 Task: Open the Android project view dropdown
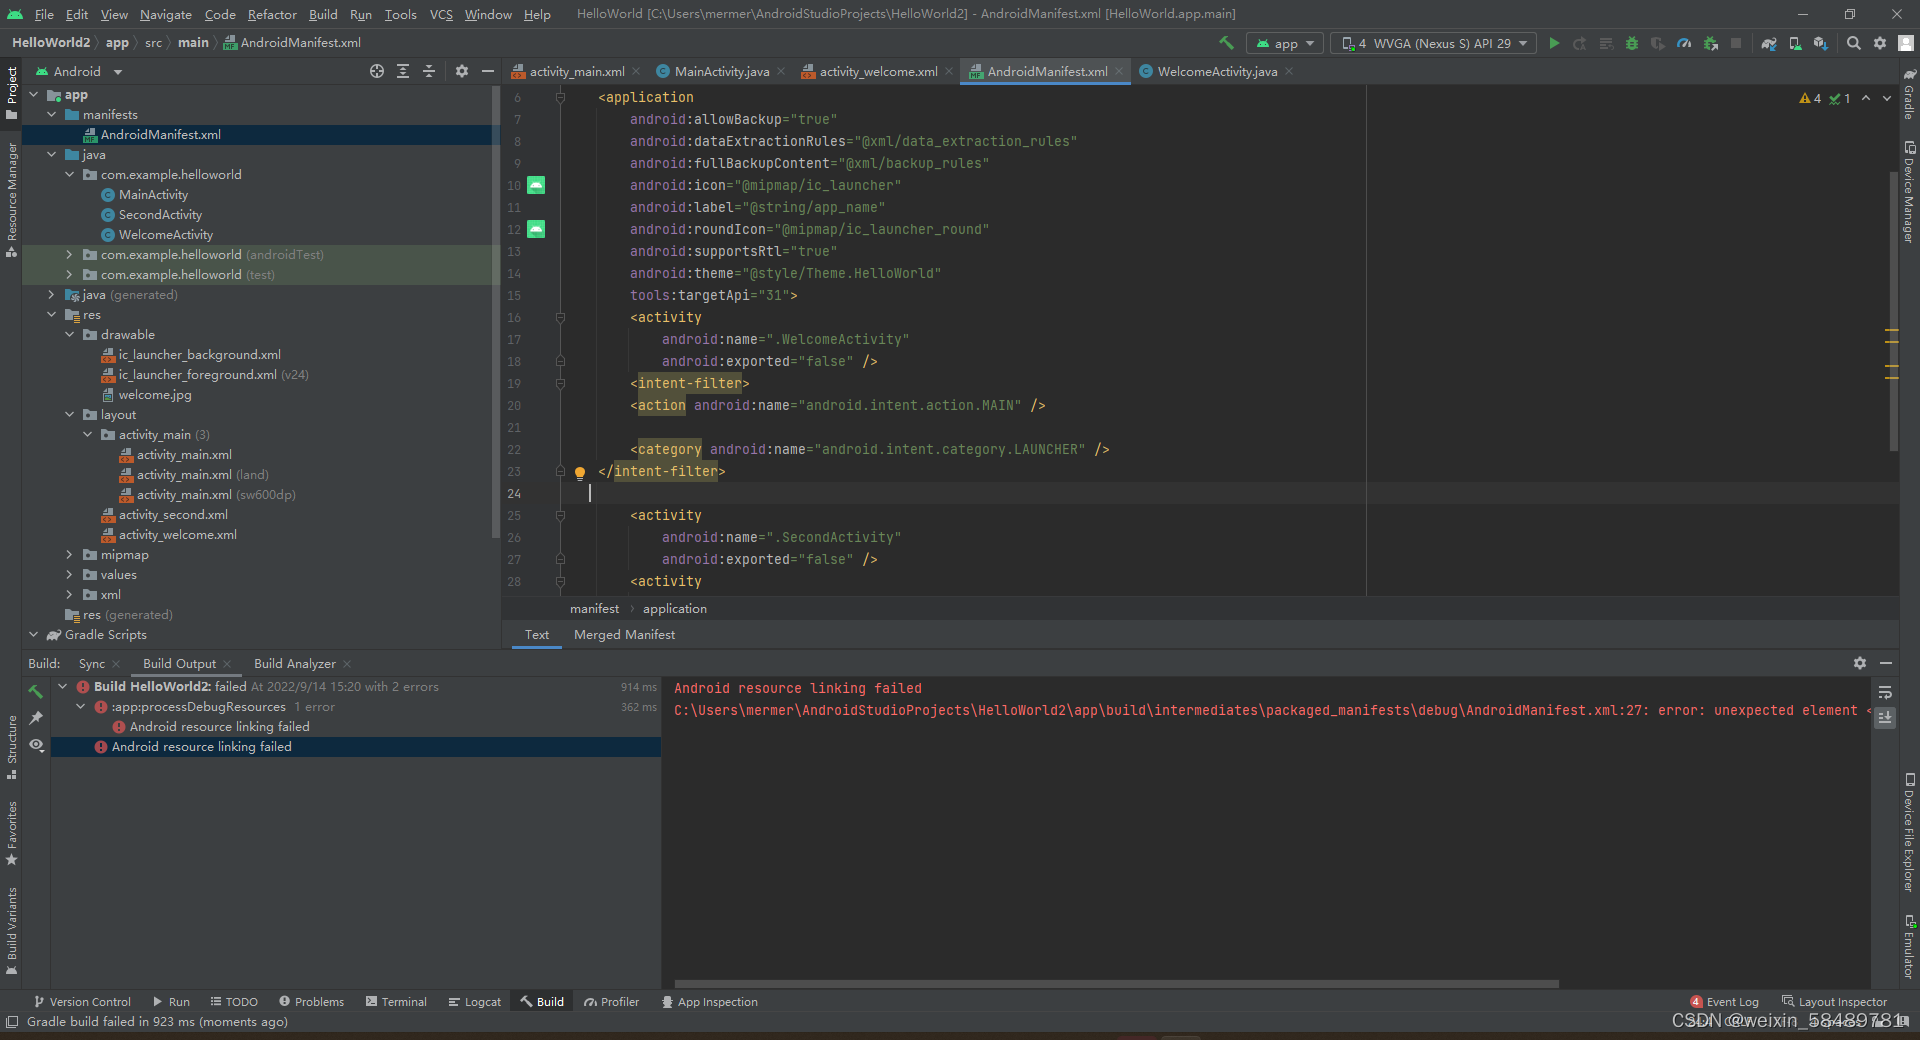[x=78, y=71]
